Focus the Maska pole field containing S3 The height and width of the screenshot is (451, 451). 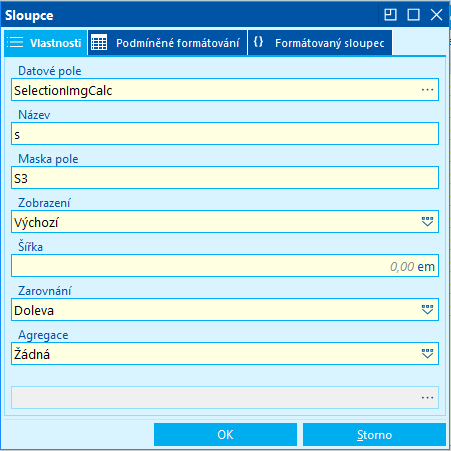[x=225, y=178]
